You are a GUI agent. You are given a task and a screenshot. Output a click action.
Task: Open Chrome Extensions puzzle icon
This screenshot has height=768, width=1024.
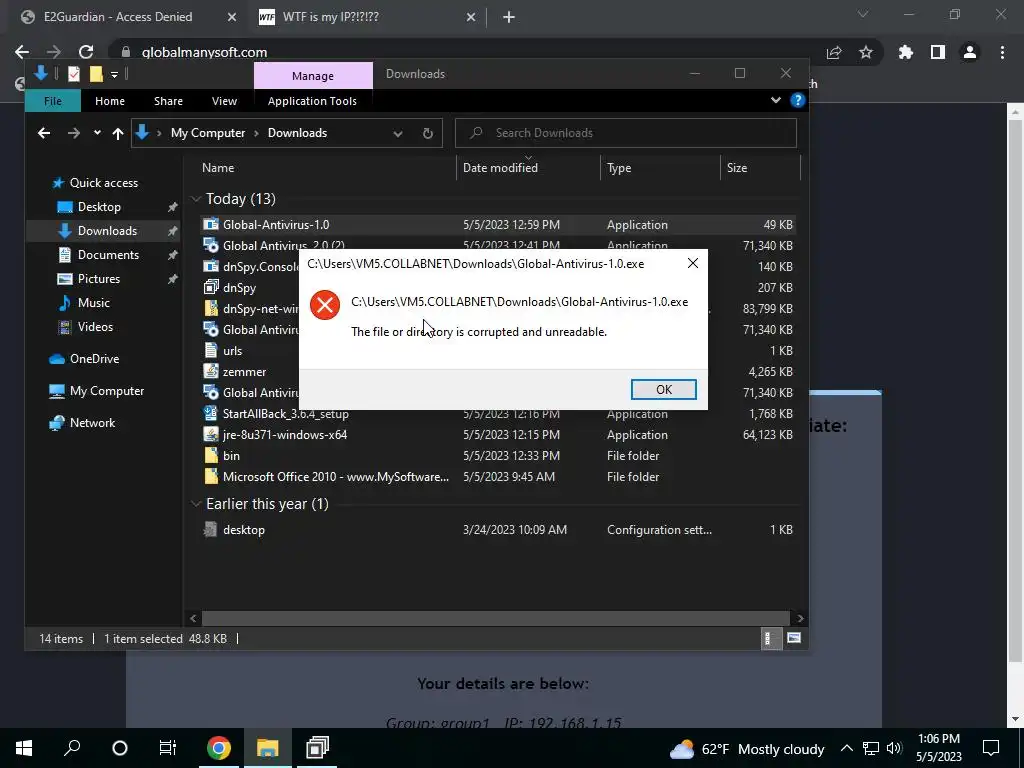905,52
